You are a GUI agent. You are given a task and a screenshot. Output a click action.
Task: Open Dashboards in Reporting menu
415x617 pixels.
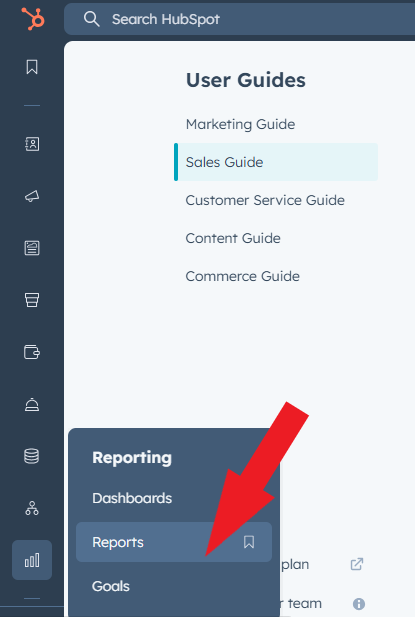132,498
